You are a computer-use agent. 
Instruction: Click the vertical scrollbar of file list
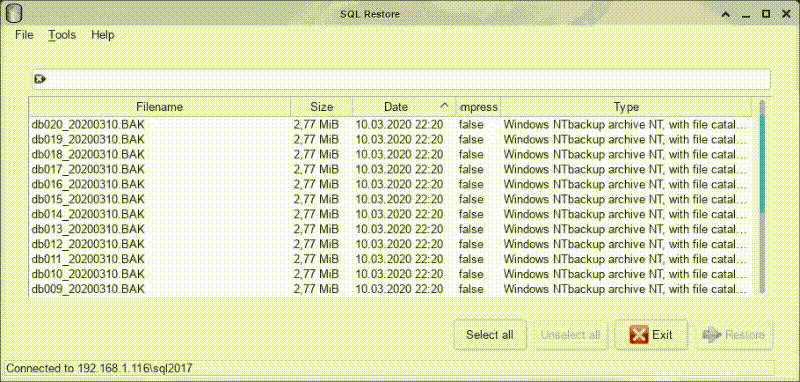point(762,196)
